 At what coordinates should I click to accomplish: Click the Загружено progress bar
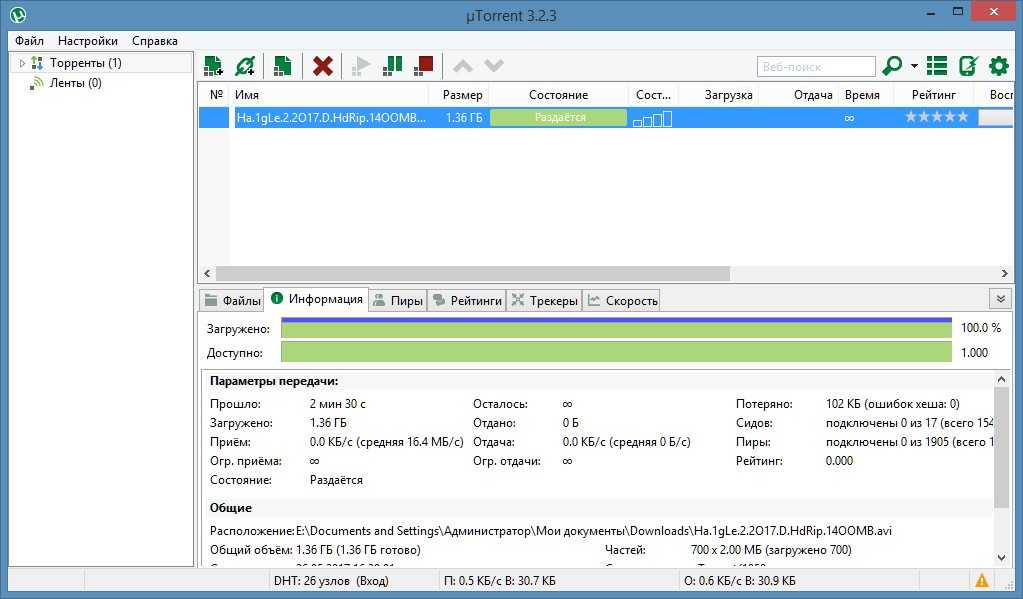tap(617, 328)
